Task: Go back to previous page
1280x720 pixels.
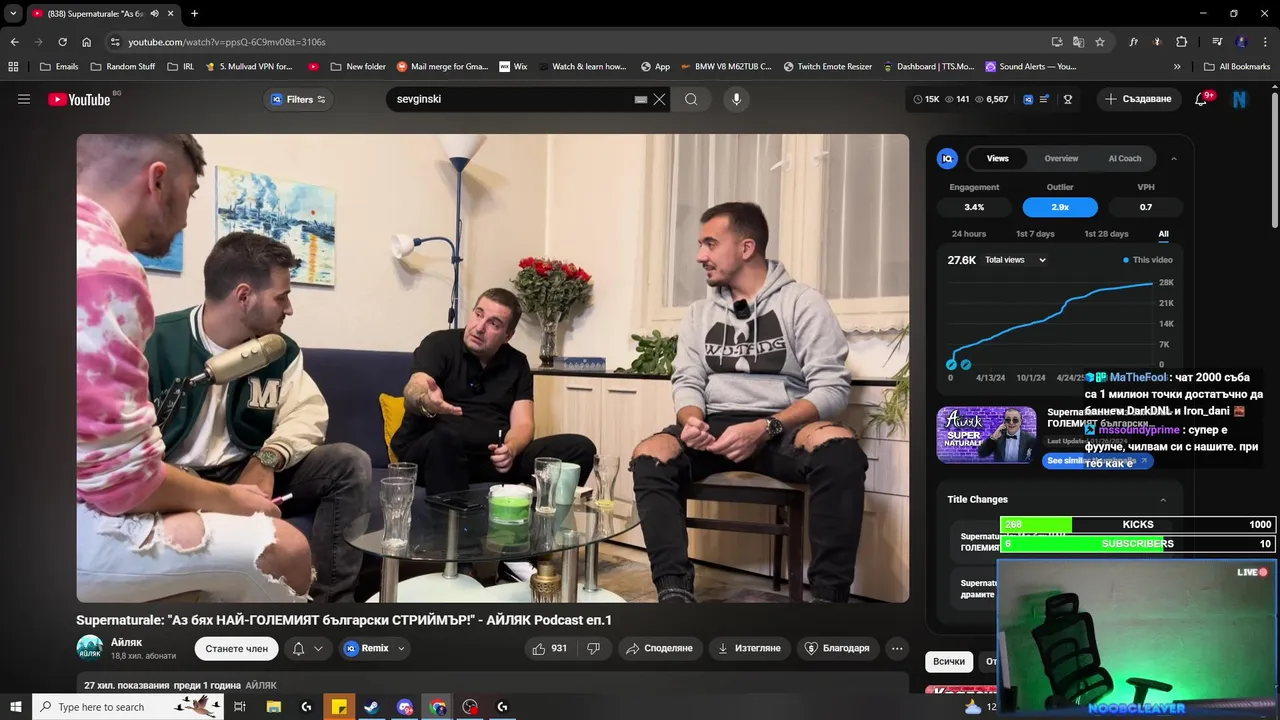Action: coord(14,42)
